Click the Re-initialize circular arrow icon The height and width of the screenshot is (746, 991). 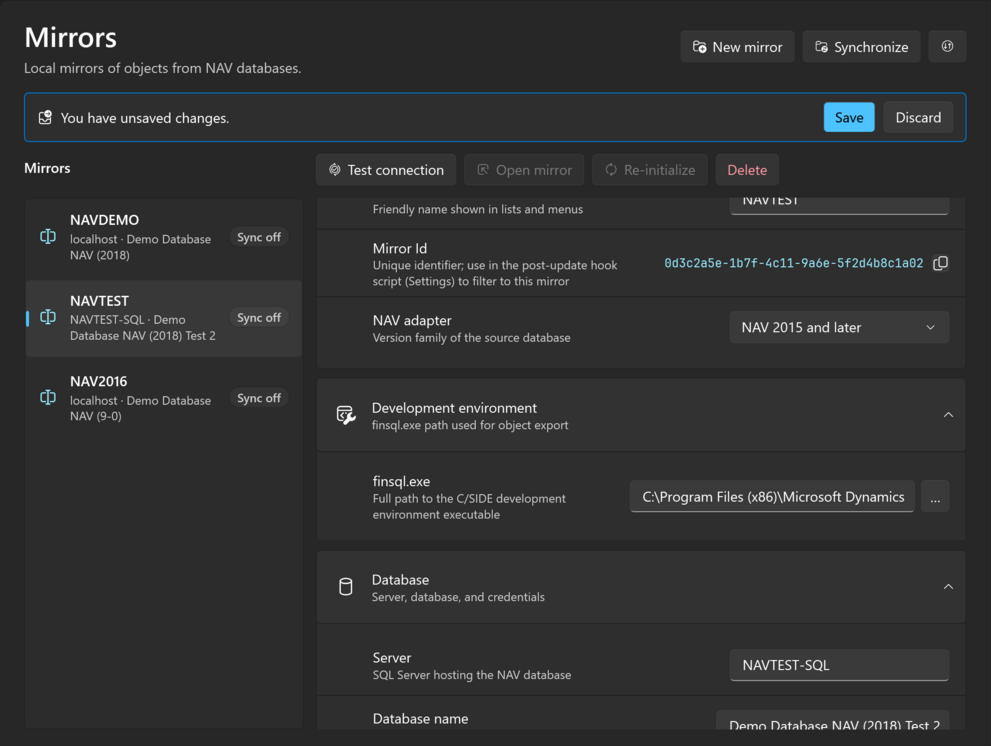click(x=611, y=169)
